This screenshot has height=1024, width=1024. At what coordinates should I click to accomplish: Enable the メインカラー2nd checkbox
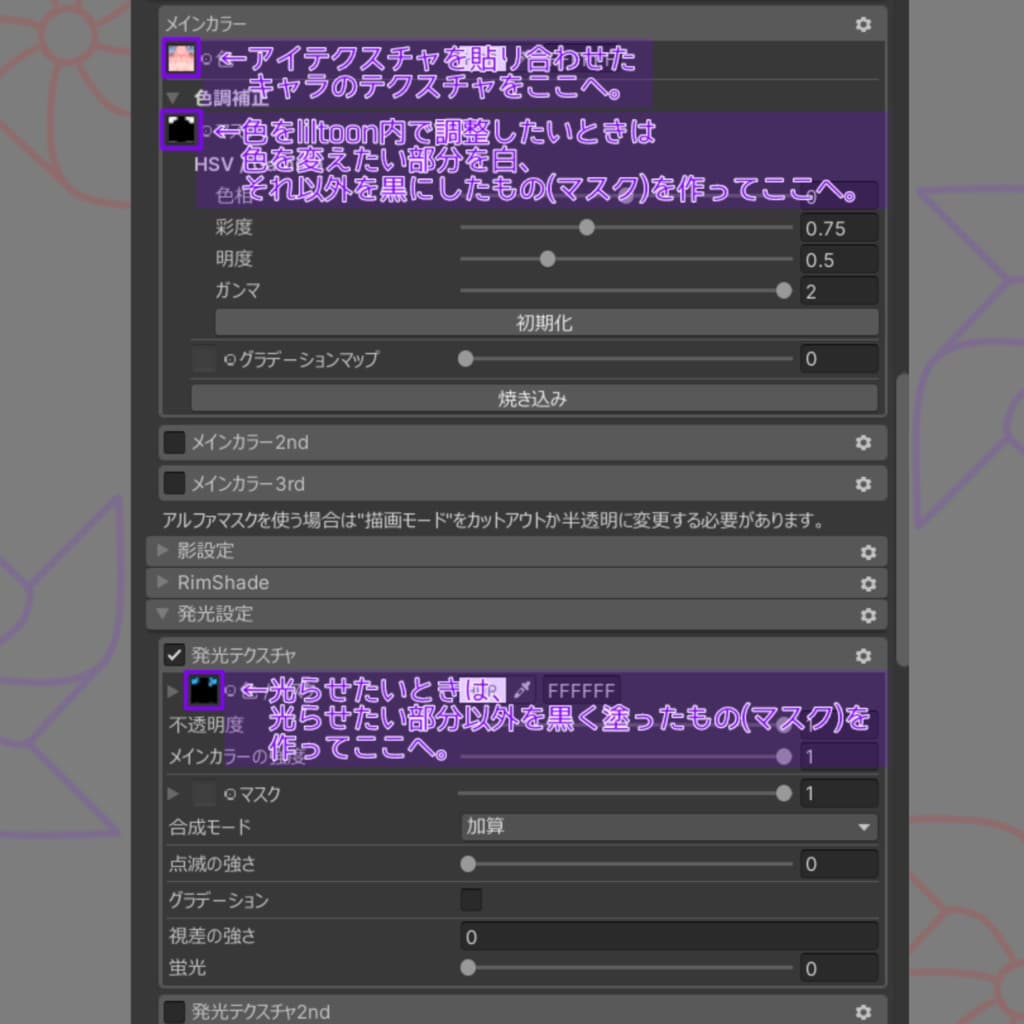(173, 442)
